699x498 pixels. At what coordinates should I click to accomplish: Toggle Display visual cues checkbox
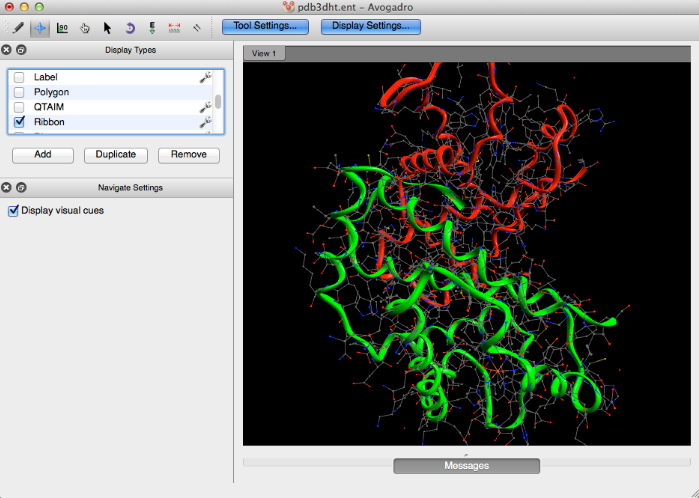13,210
